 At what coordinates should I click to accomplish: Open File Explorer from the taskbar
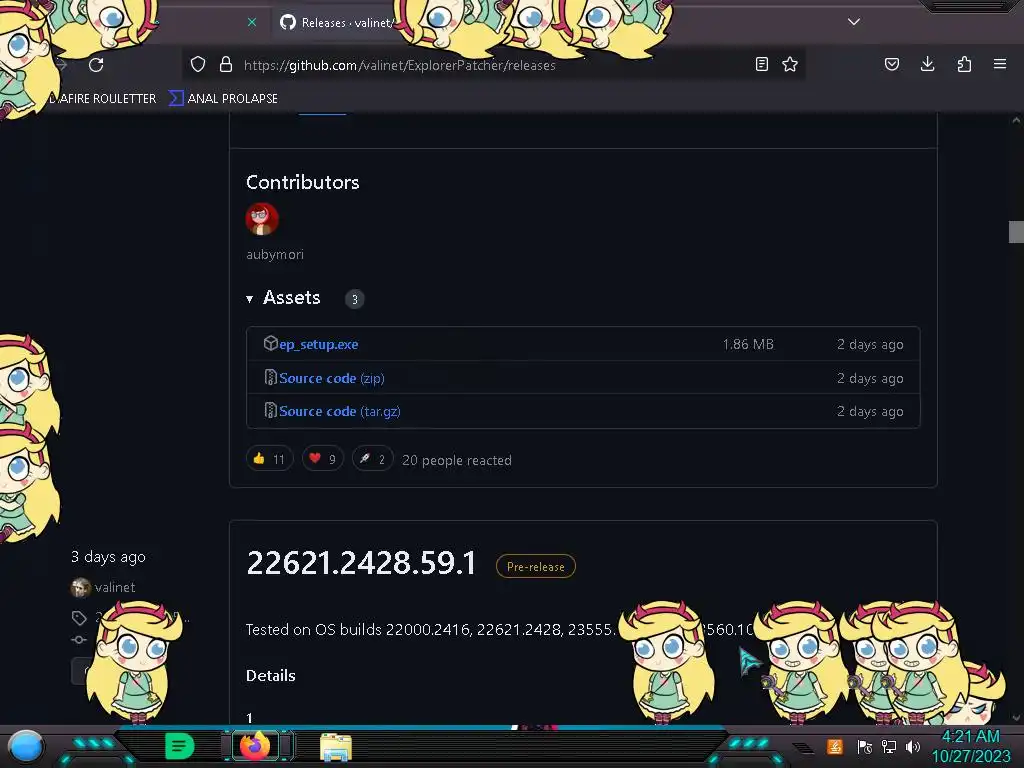336,747
